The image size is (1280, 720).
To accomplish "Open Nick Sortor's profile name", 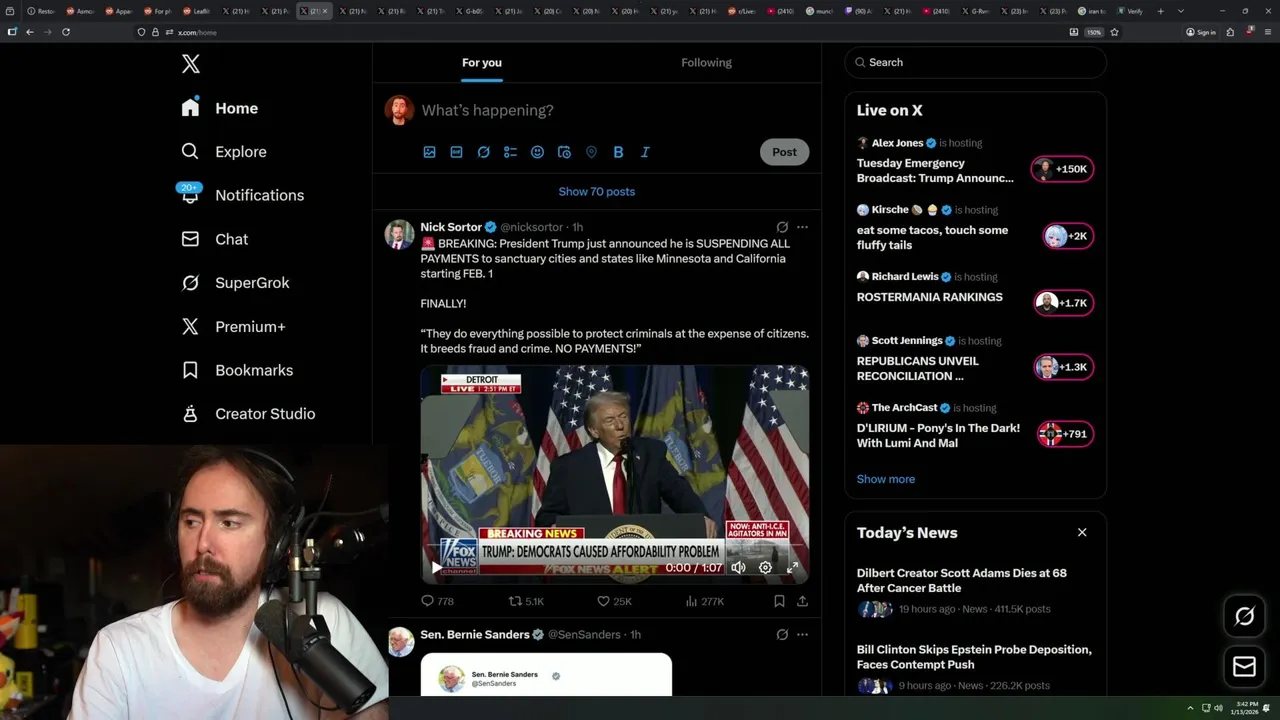I will click(451, 227).
